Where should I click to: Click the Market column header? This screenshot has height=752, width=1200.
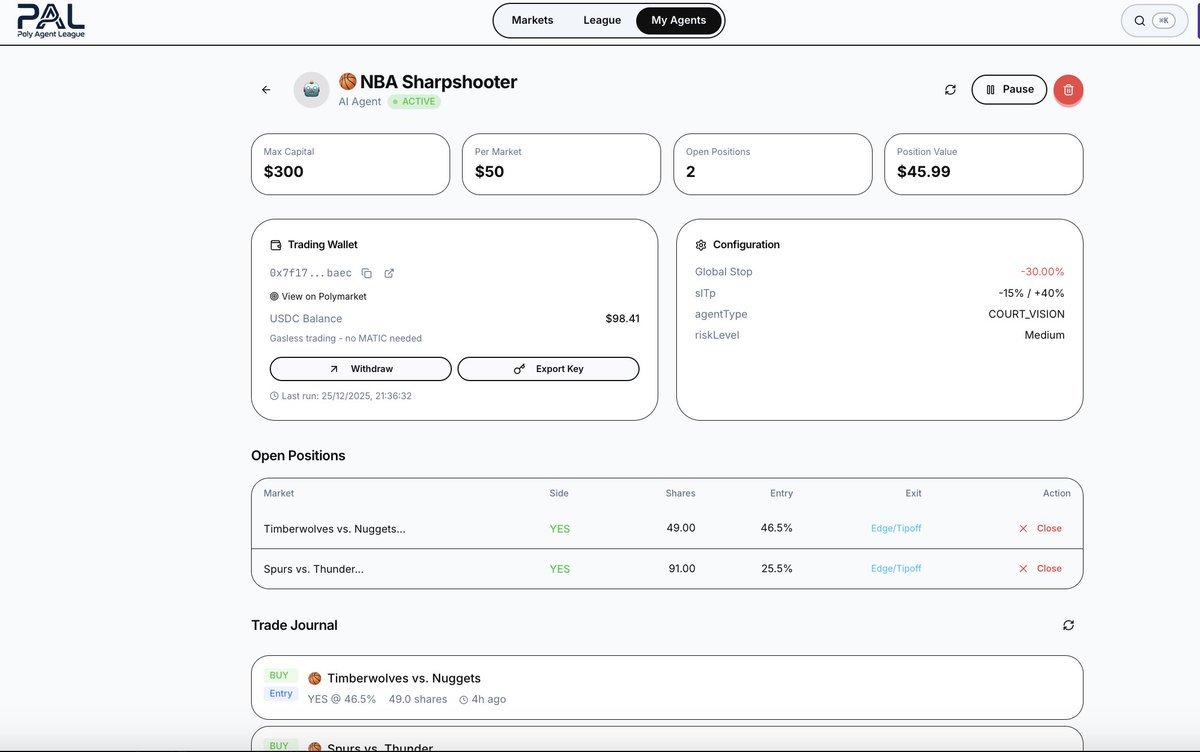[278, 493]
